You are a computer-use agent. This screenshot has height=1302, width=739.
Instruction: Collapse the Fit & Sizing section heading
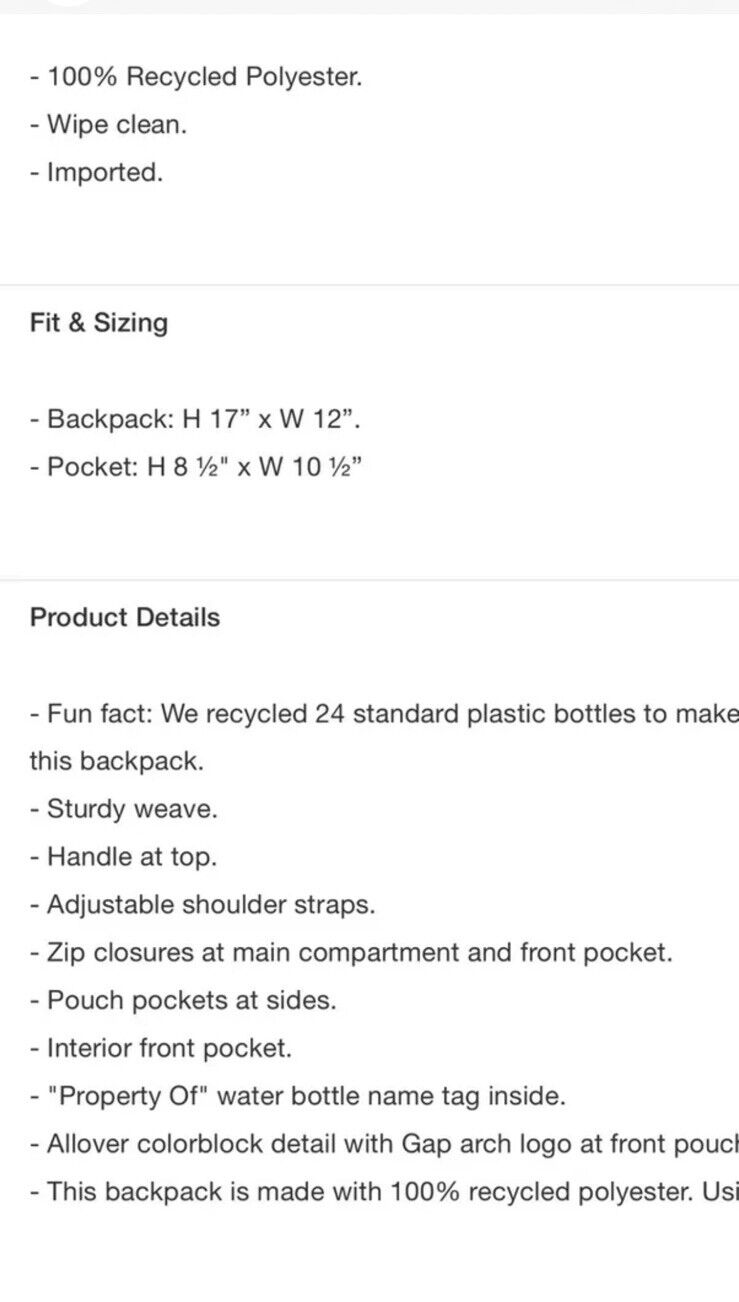(x=99, y=323)
